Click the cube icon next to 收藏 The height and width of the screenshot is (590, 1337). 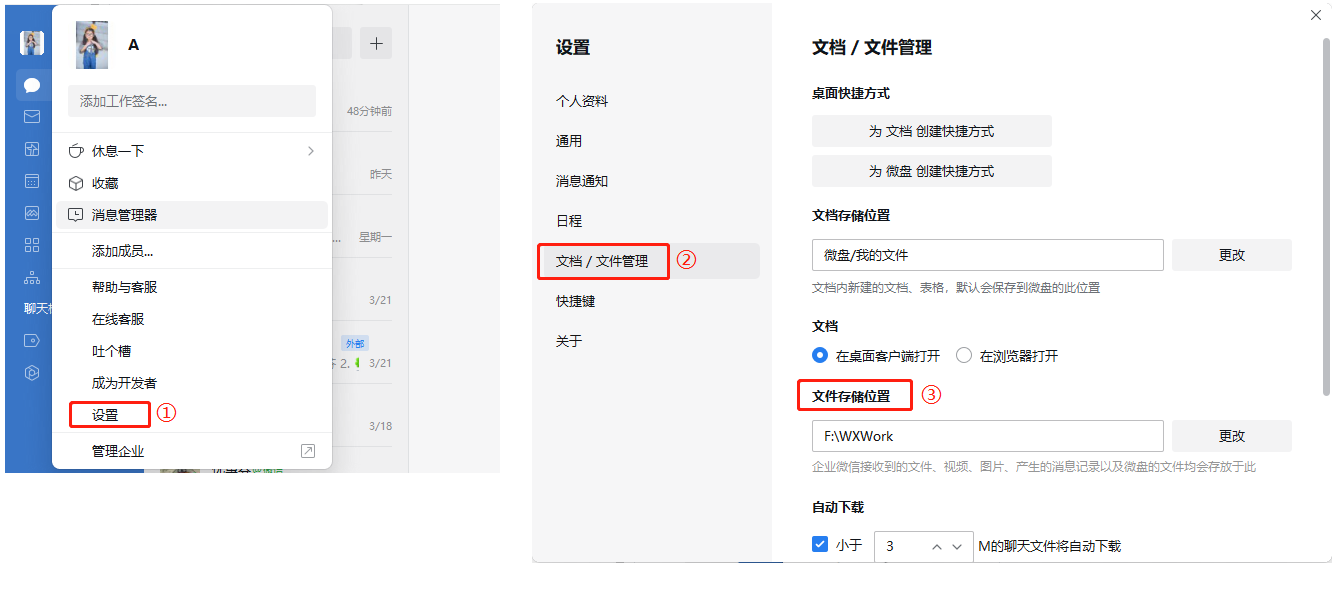pyautogui.click(x=76, y=183)
